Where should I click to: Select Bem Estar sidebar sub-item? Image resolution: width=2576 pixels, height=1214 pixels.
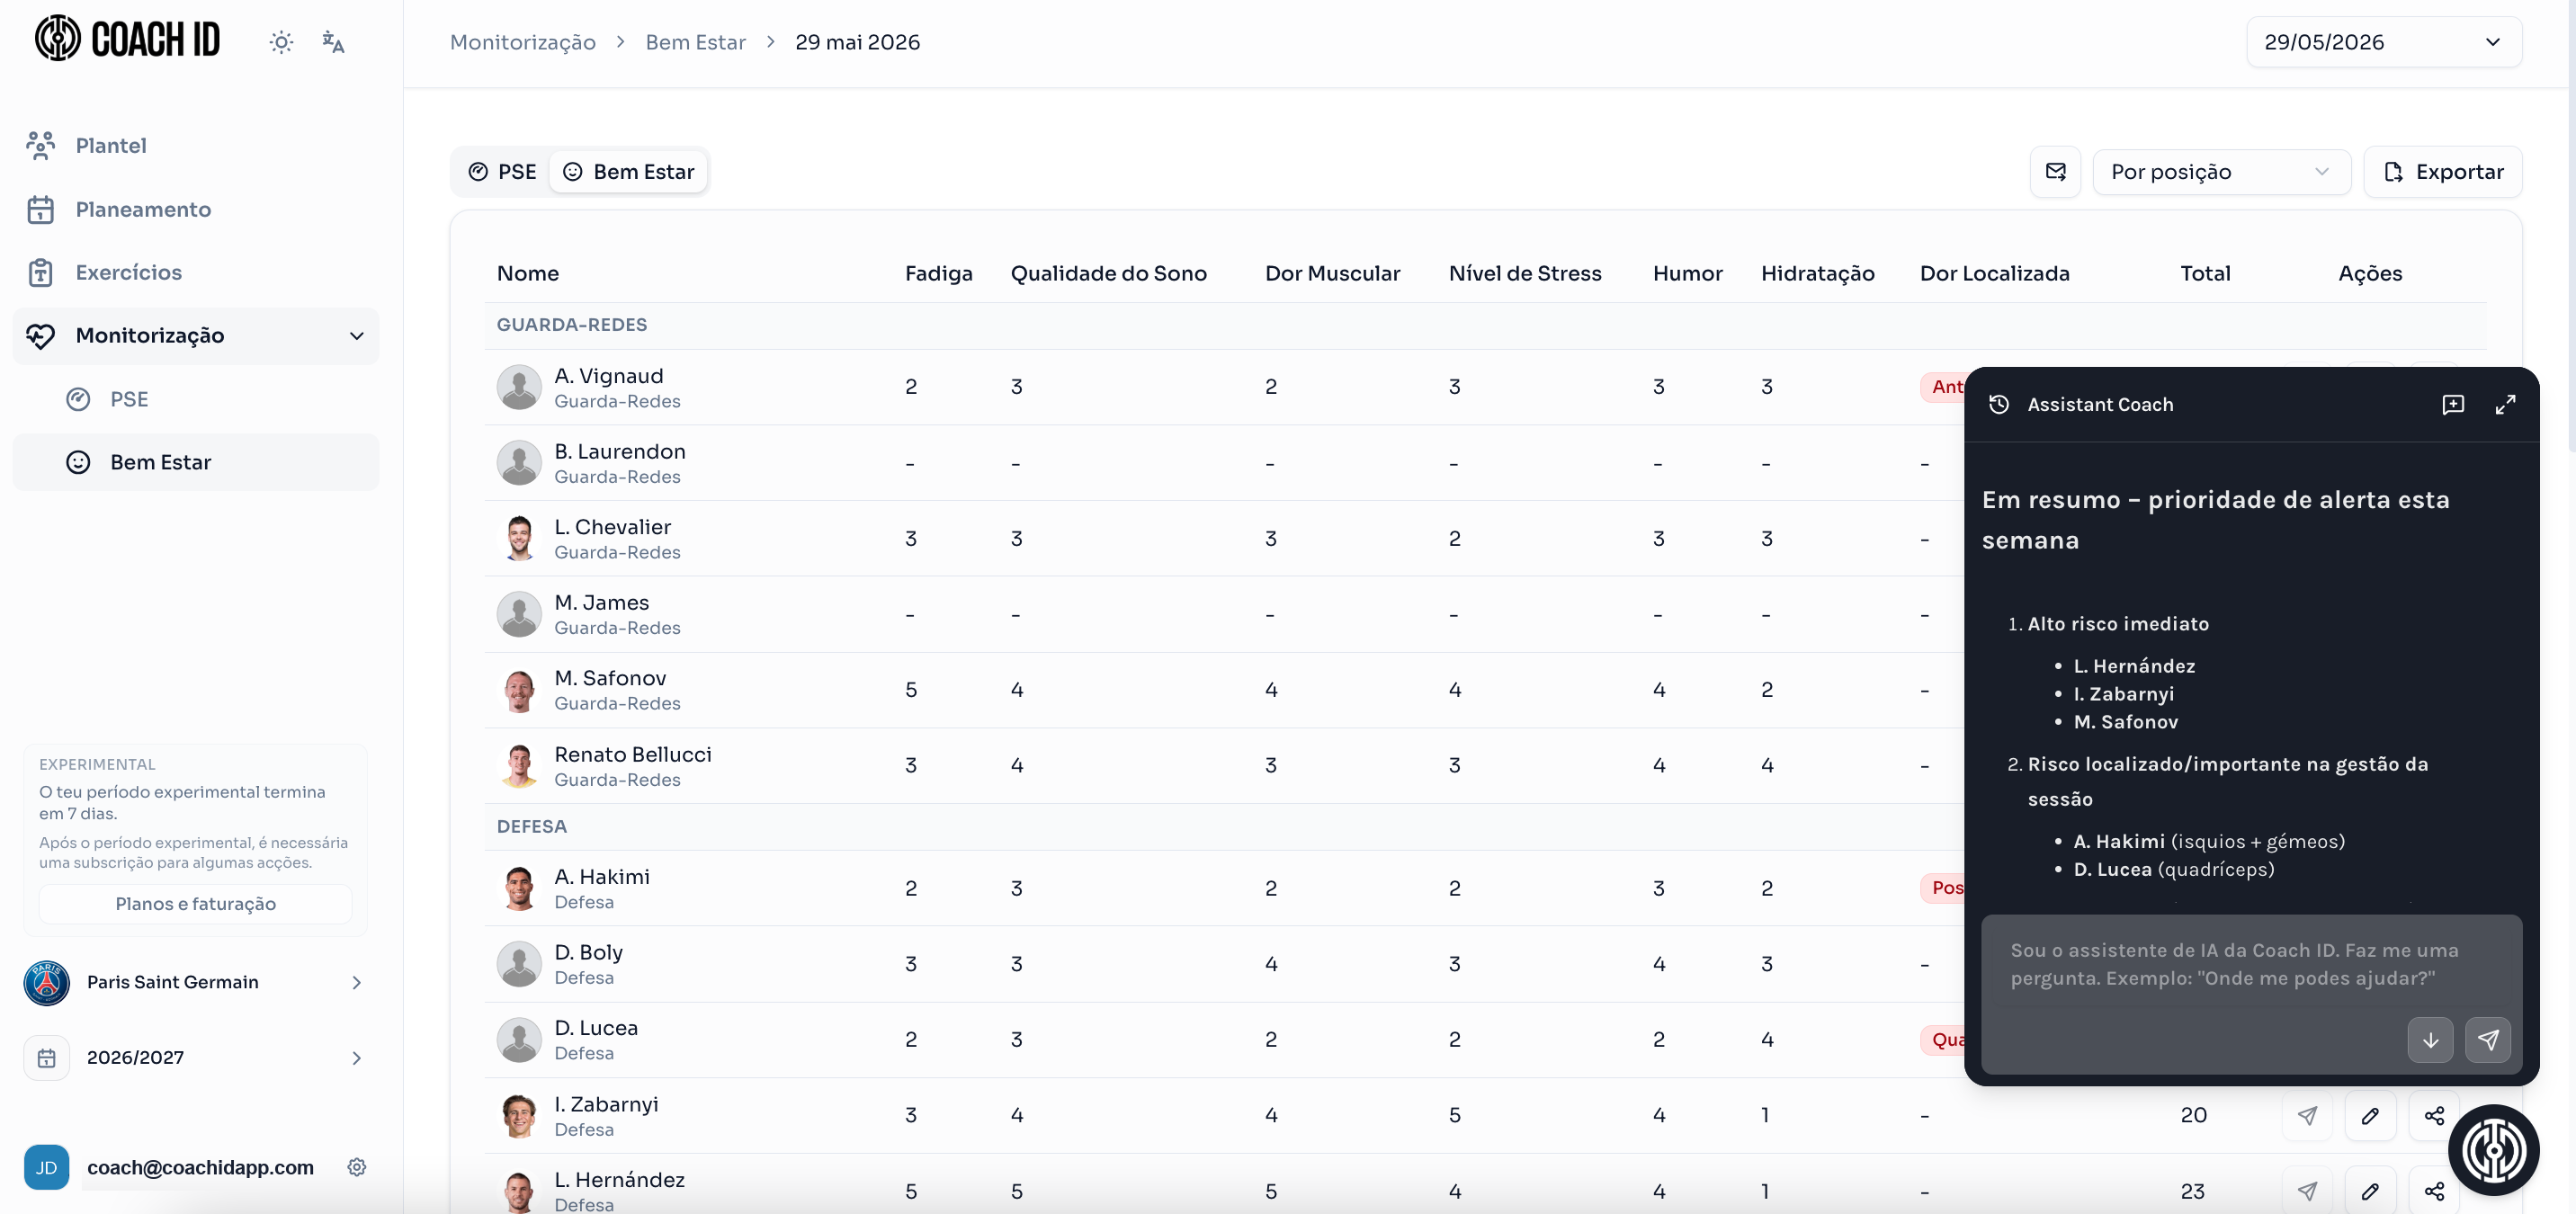[196, 462]
